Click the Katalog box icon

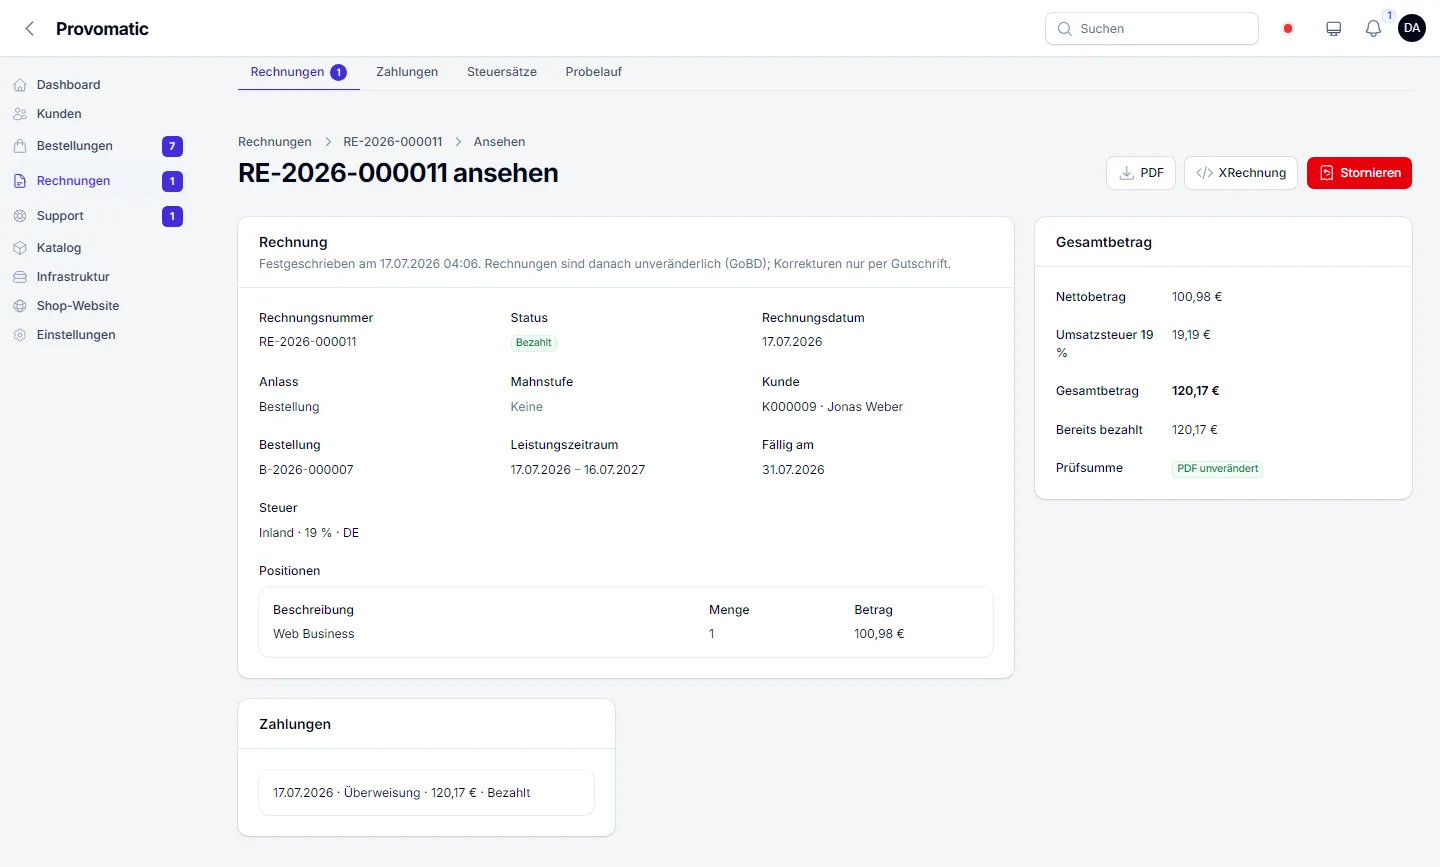point(20,248)
